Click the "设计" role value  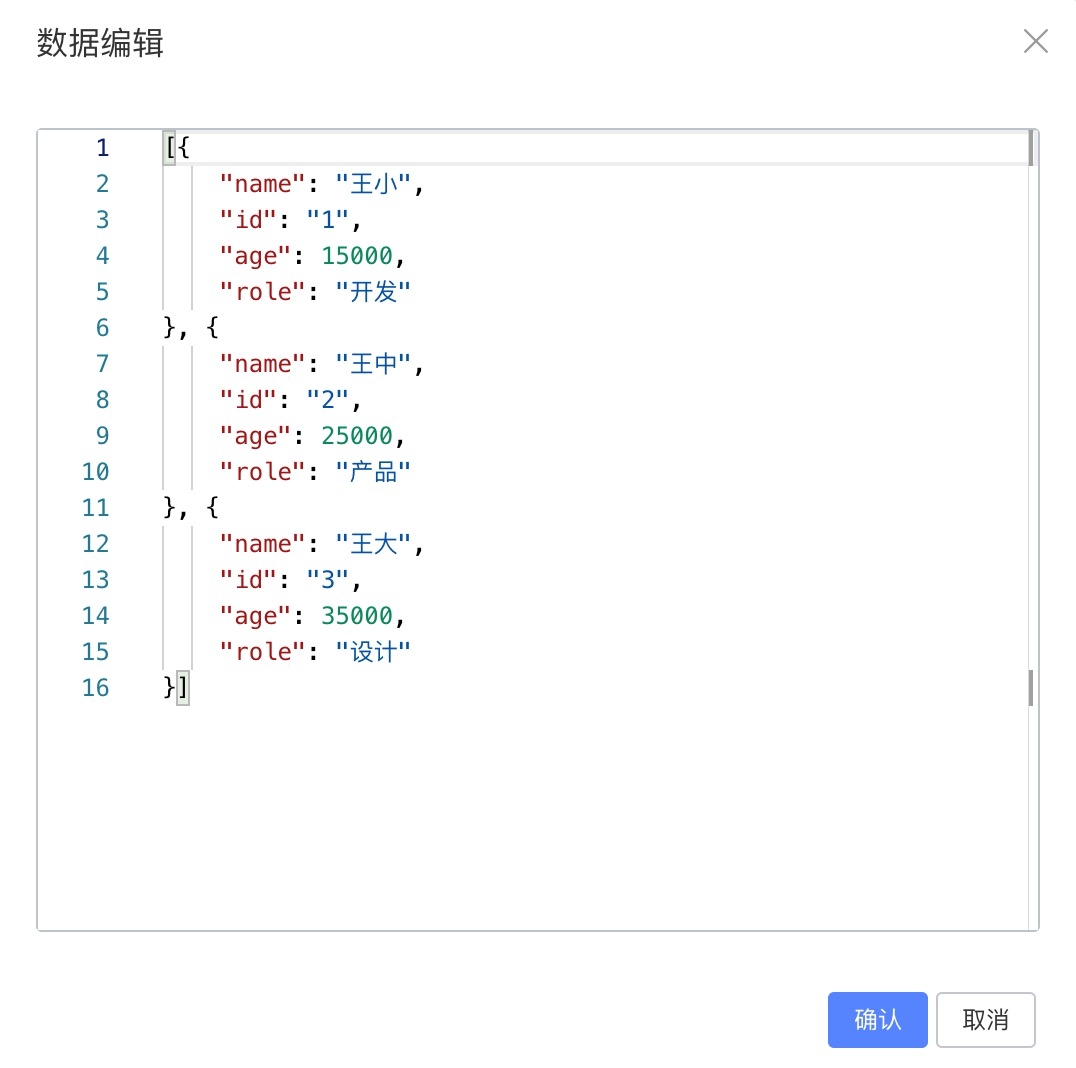click(374, 652)
